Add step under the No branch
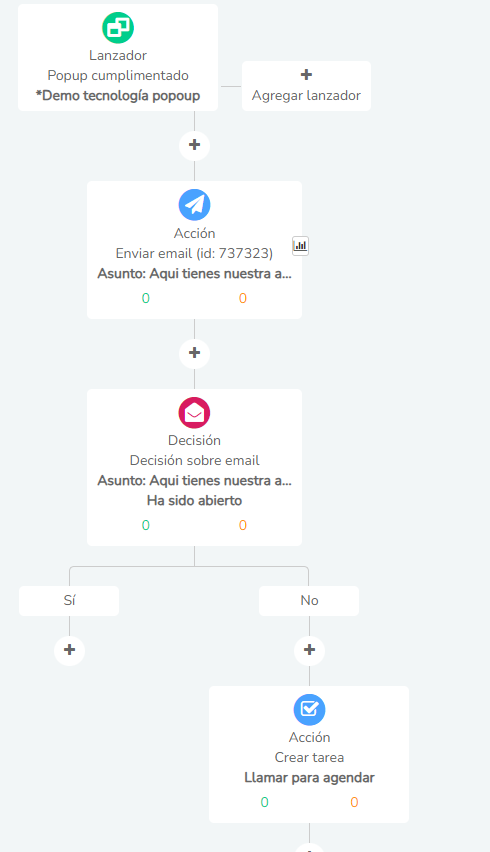 [x=310, y=650]
